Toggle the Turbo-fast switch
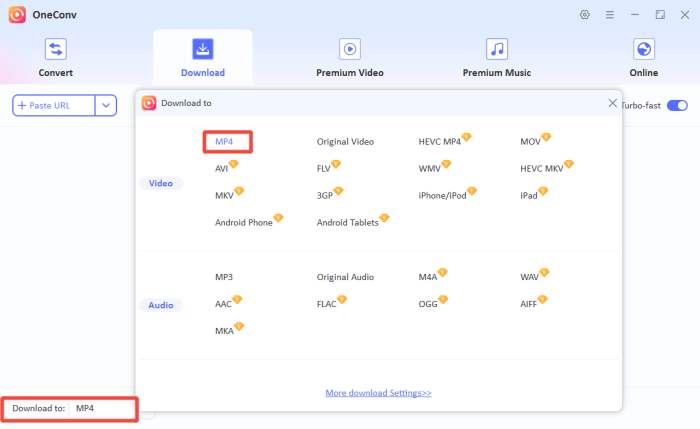 677,105
